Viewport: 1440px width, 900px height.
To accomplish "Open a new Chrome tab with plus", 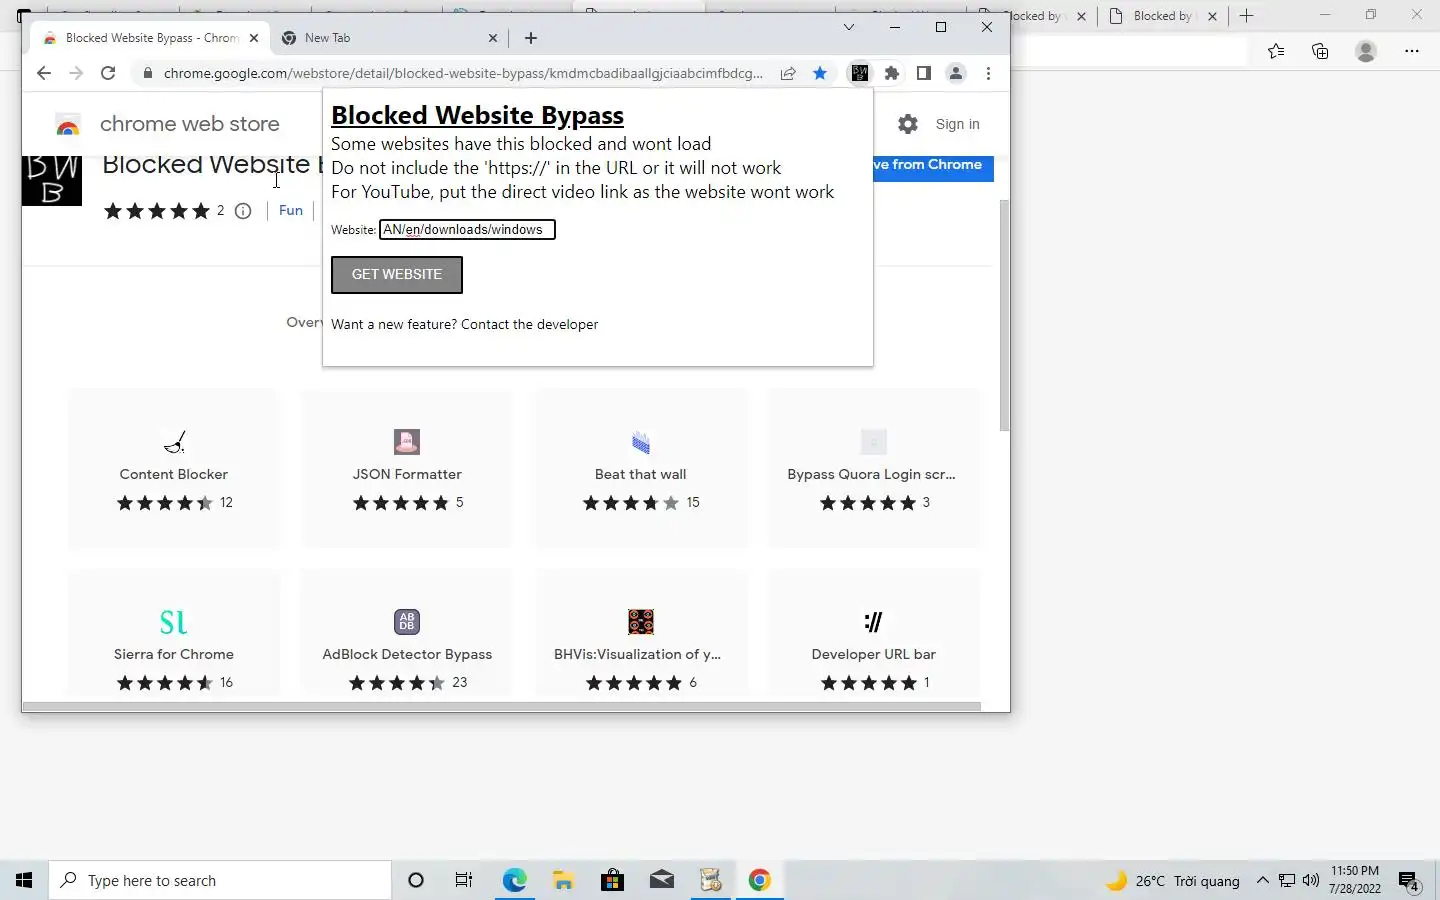I will pyautogui.click(x=531, y=38).
